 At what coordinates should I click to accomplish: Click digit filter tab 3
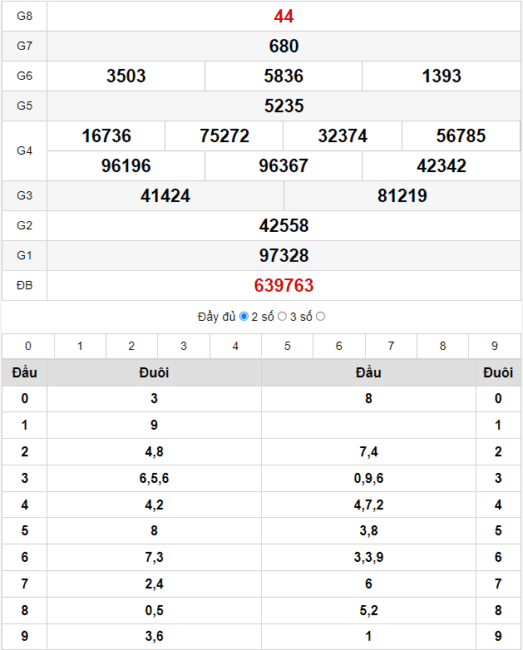184,346
